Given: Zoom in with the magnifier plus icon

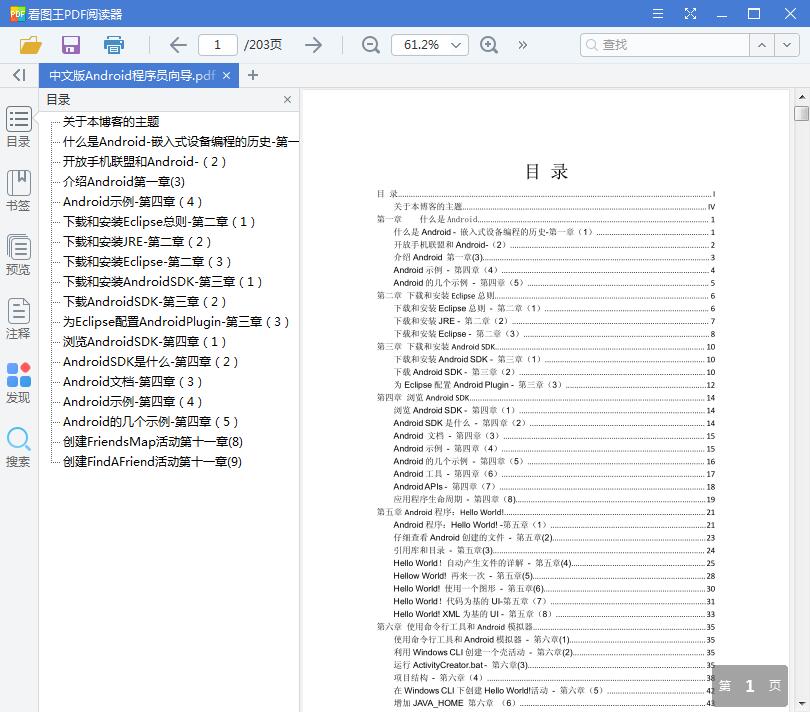Looking at the screenshot, I should pos(489,45).
